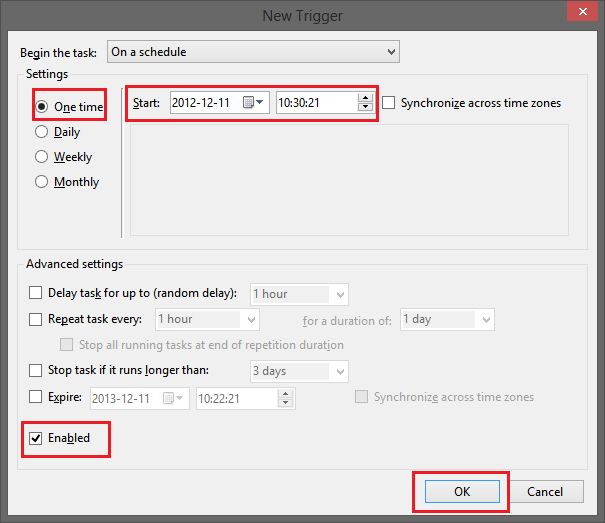Enable Synchronize across time zones next to Start

coord(388,103)
